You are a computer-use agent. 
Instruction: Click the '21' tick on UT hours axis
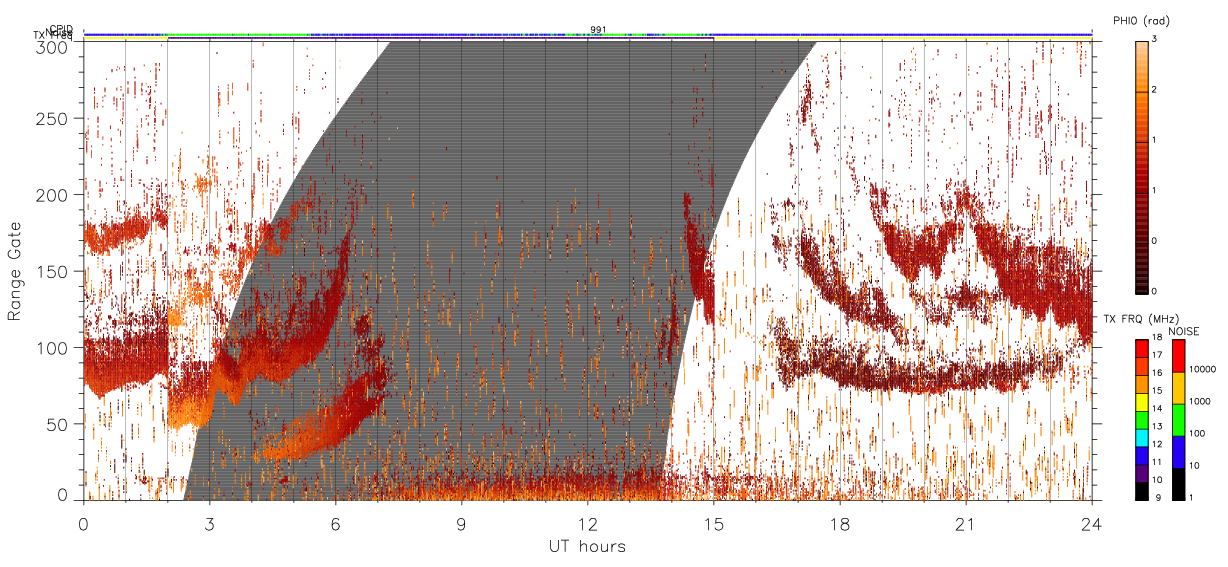coord(966,523)
